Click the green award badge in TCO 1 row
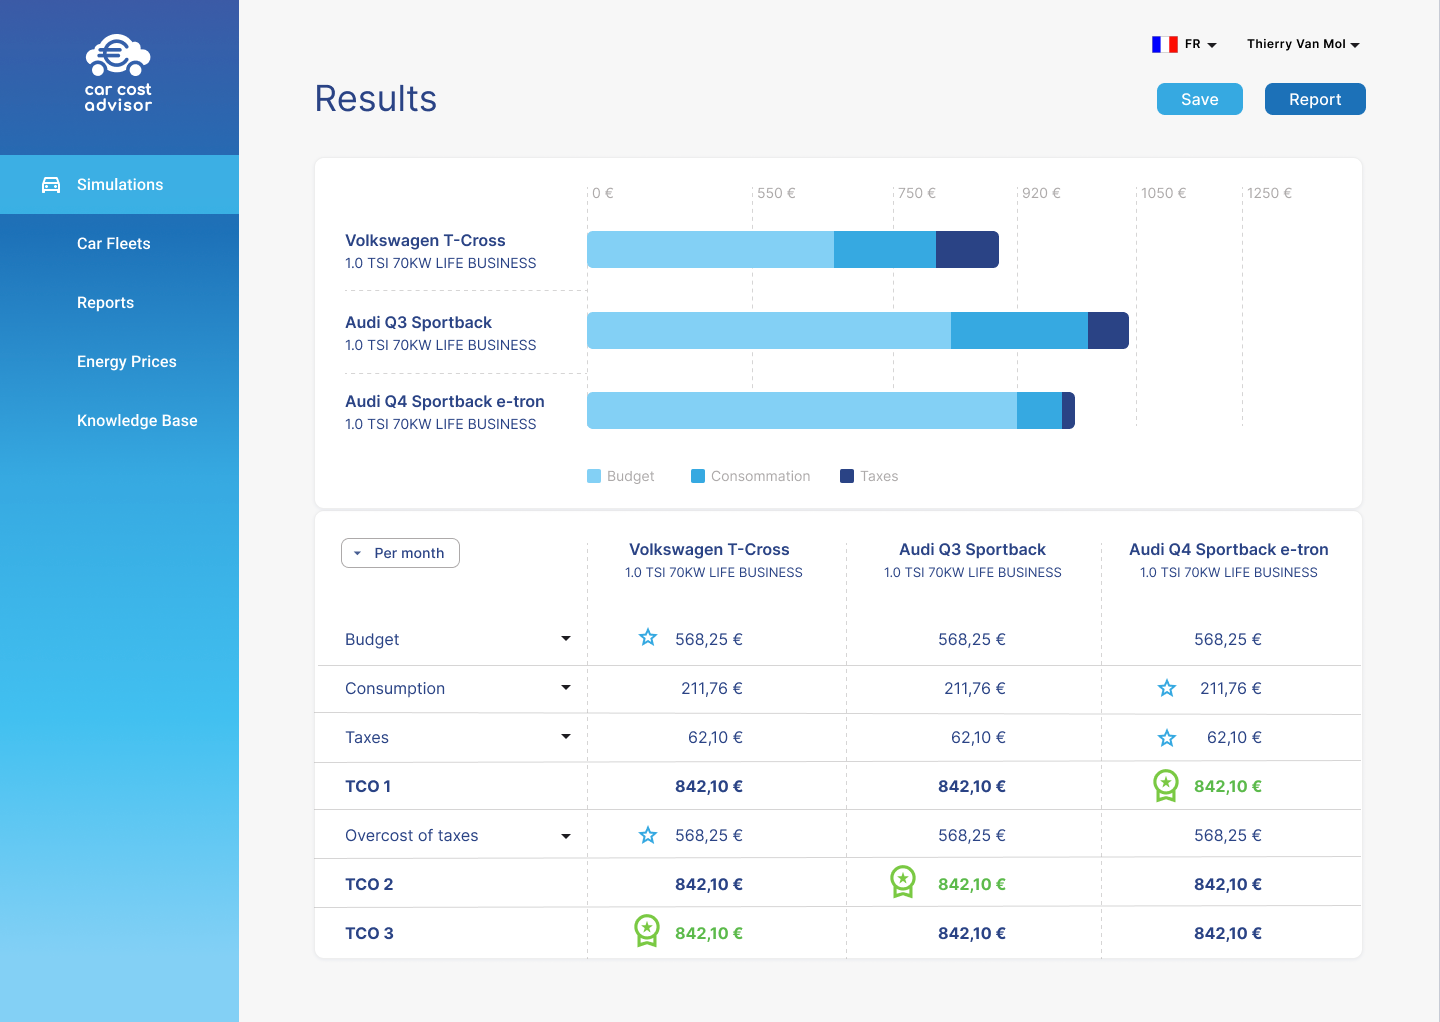Image resolution: width=1440 pixels, height=1022 pixels. pyautogui.click(x=1166, y=786)
